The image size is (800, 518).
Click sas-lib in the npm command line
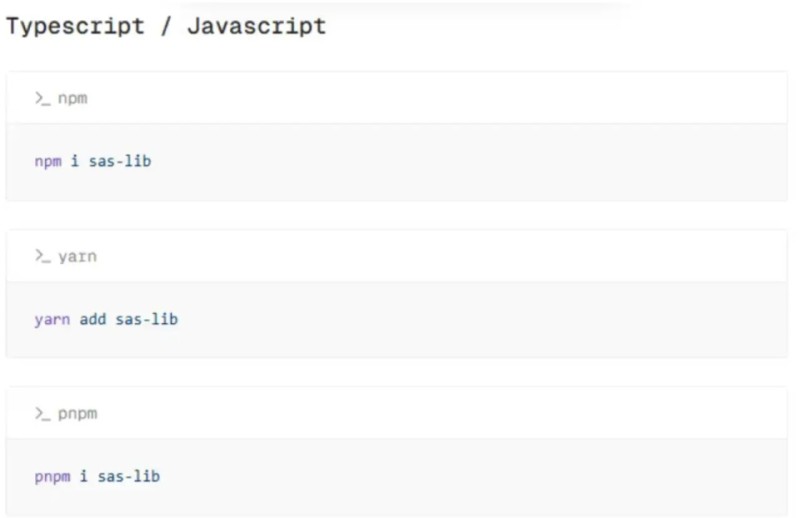[120, 161]
